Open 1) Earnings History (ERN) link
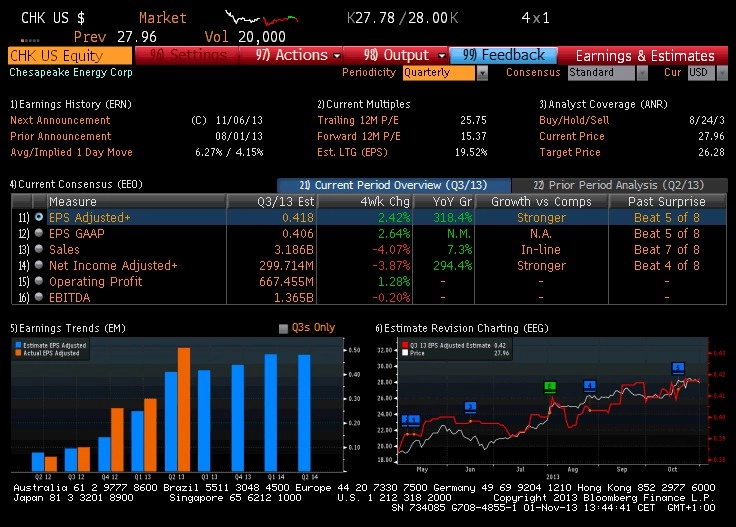 pos(71,104)
